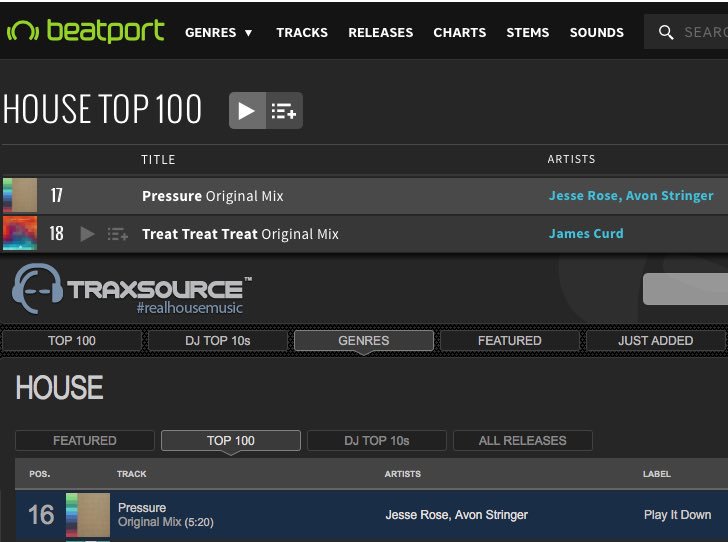This screenshot has width=728, height=542.
Task: Open Traxsource Top 100 main tab
Action: tap(72, 340)
